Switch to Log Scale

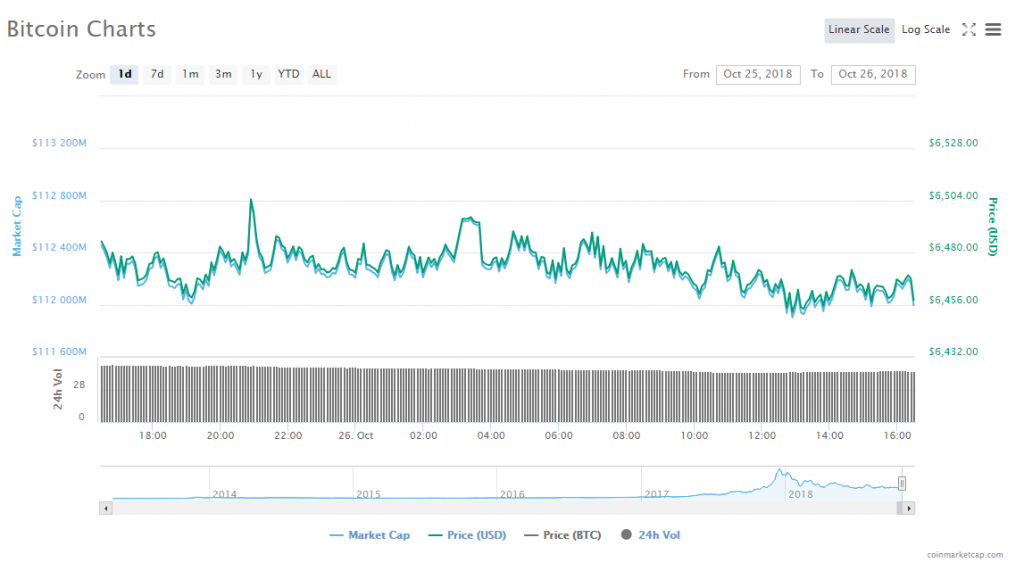pos(925,30)
